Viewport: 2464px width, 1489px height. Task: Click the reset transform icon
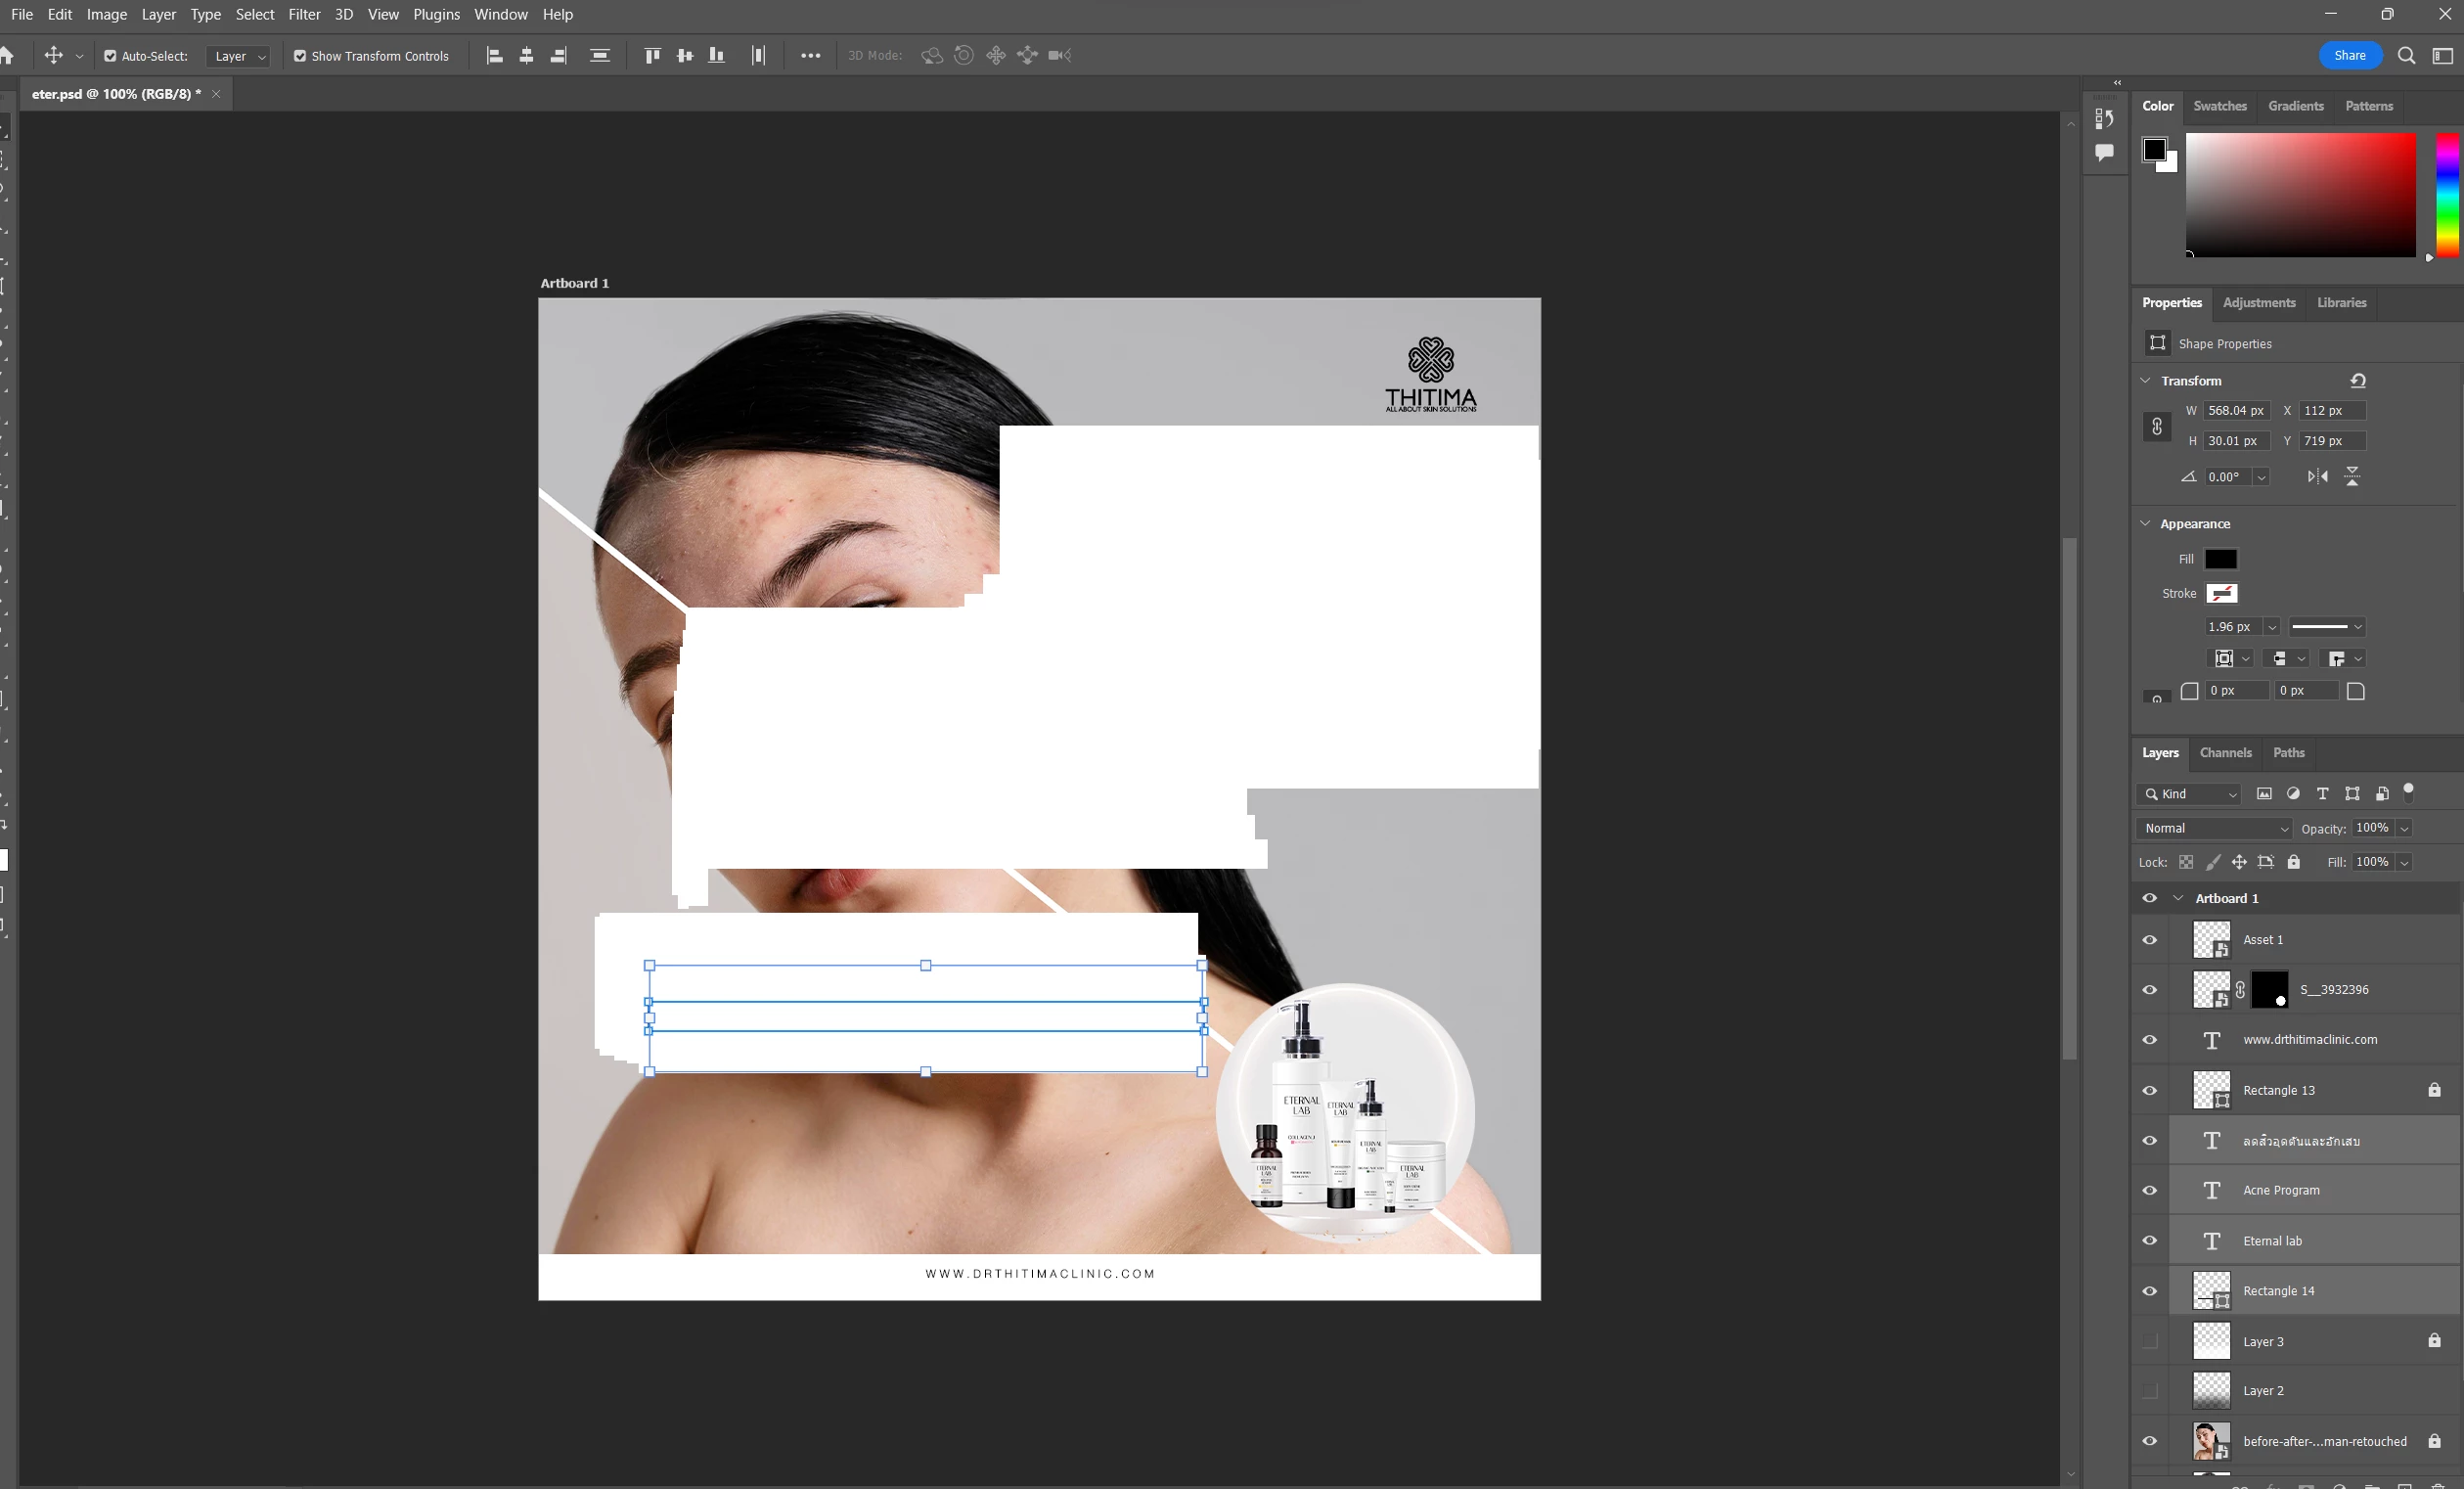[2358, 381]
